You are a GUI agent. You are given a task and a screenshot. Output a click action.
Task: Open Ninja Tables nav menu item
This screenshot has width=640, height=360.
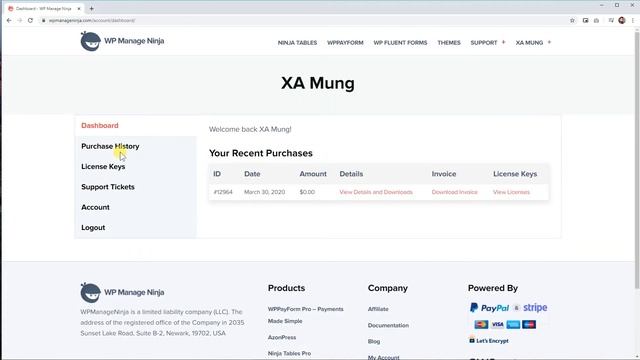pos(297,42)
